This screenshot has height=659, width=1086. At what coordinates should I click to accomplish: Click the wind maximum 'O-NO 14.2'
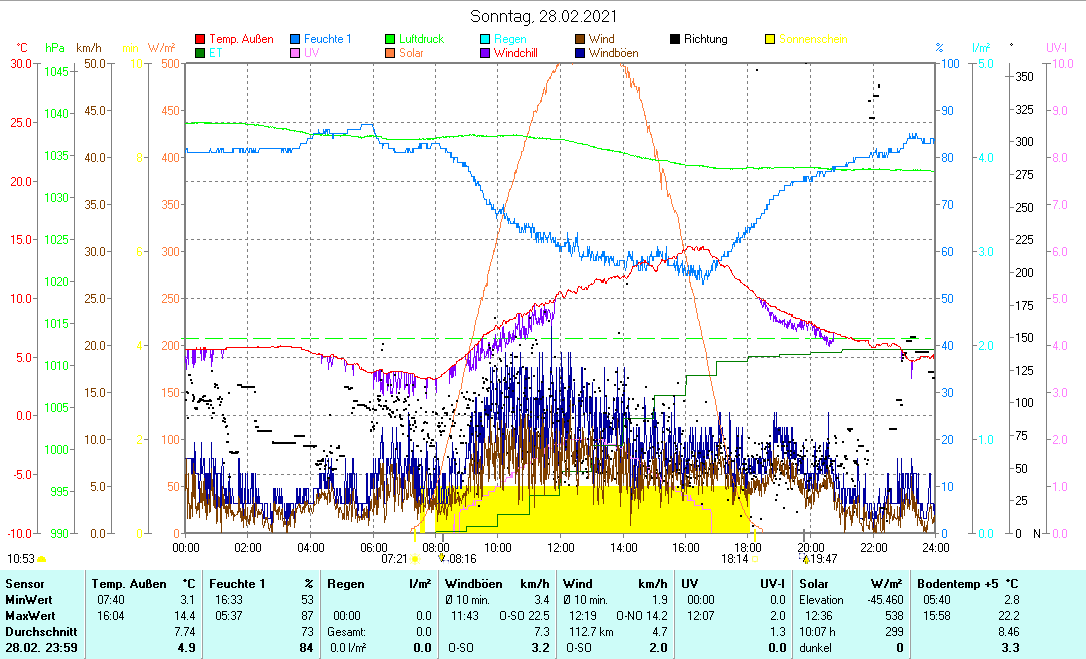pos(642,616)
